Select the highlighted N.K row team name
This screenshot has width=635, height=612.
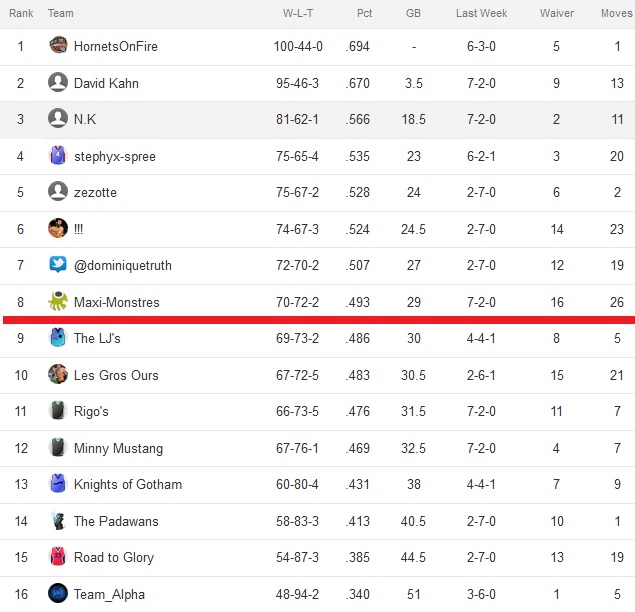85,119
